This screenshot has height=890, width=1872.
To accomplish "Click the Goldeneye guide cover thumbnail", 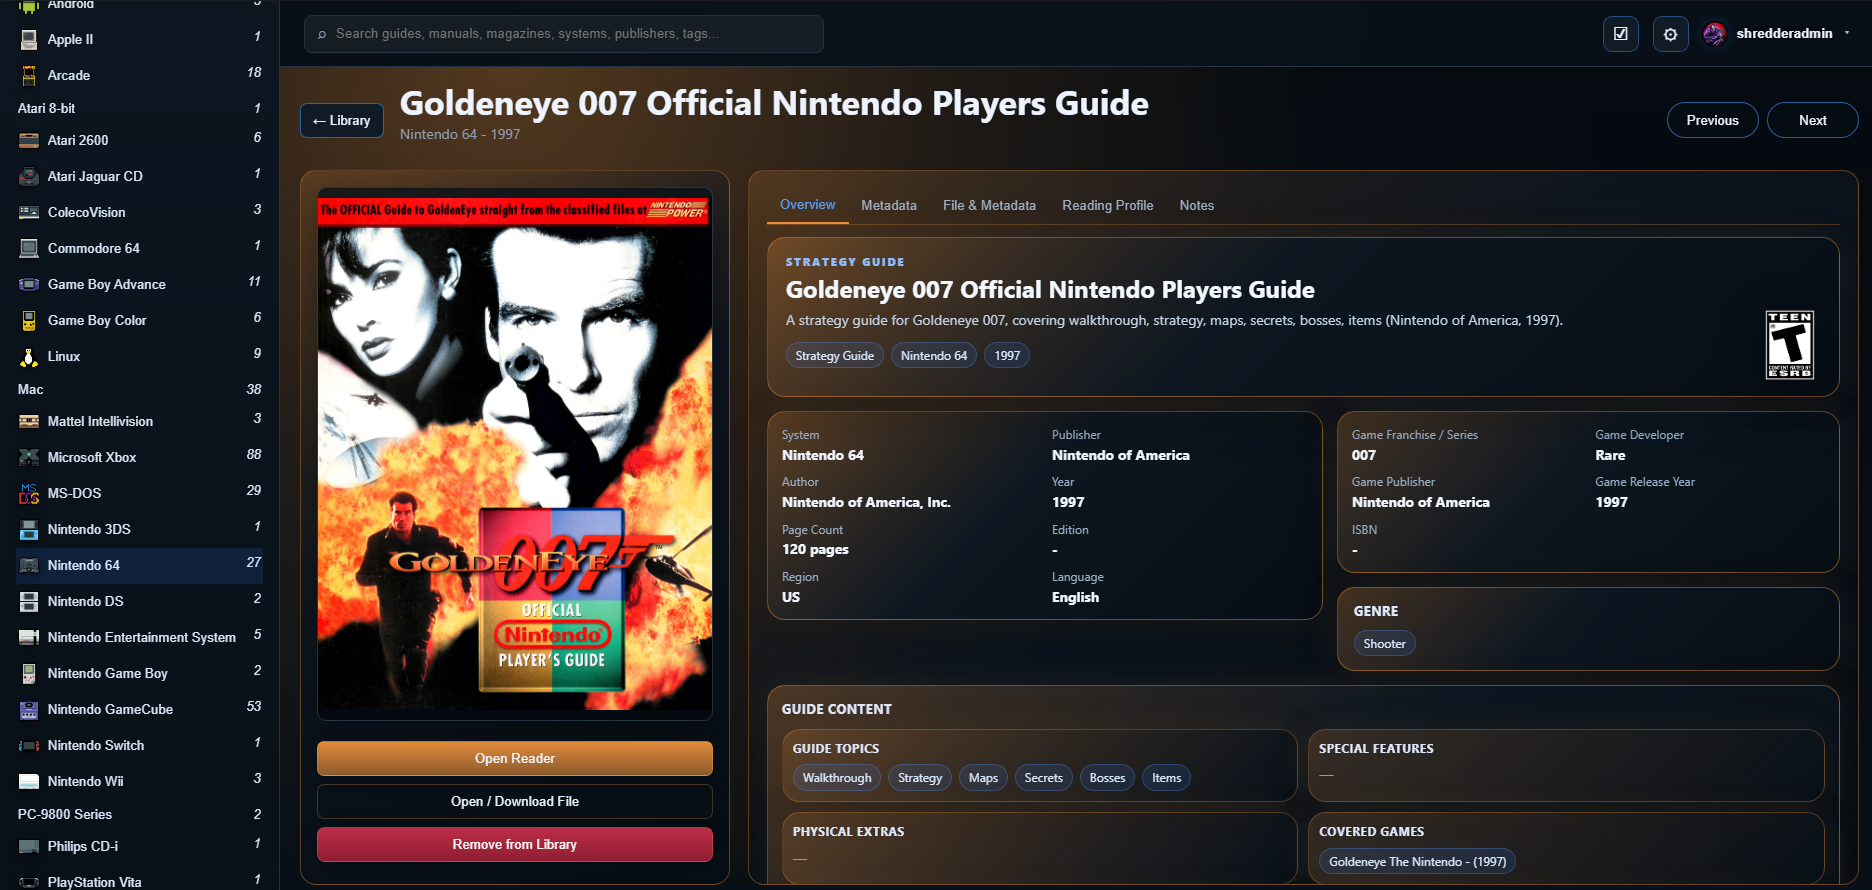I will 515,454.
